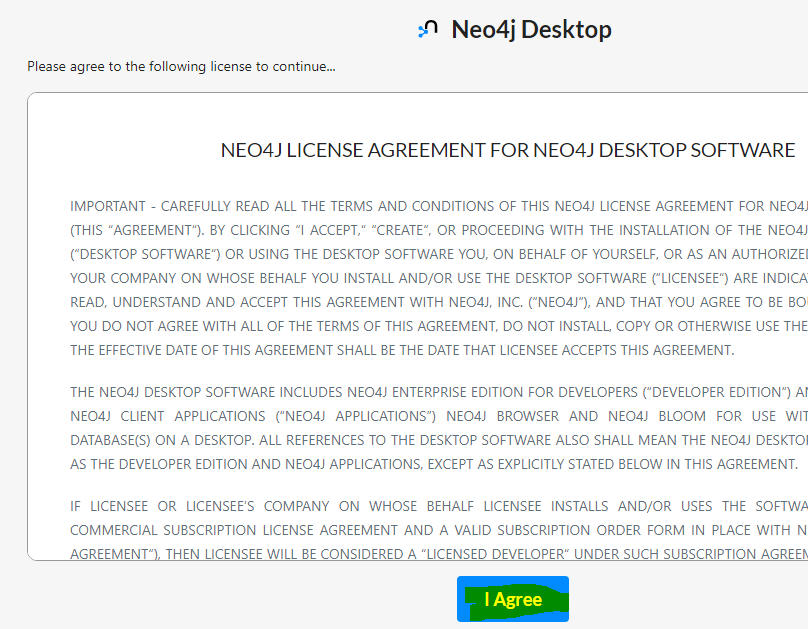Click the license agreement heading text
This screenshot has width=808, height=629.
pos(508,150)
